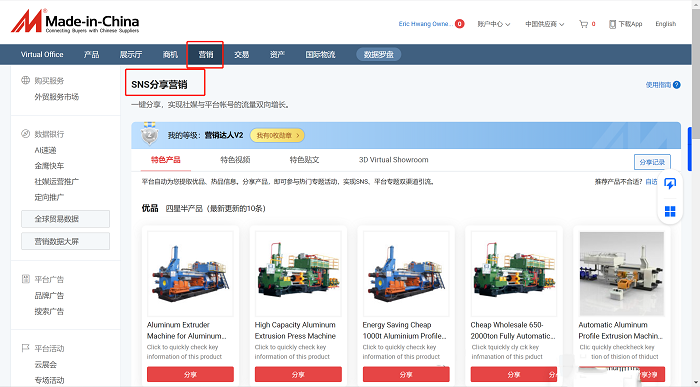Expand the 中国供应商 dropdown
Viewport: 700px width, 387px height.
pyautogui.click(x=544, y=24)
